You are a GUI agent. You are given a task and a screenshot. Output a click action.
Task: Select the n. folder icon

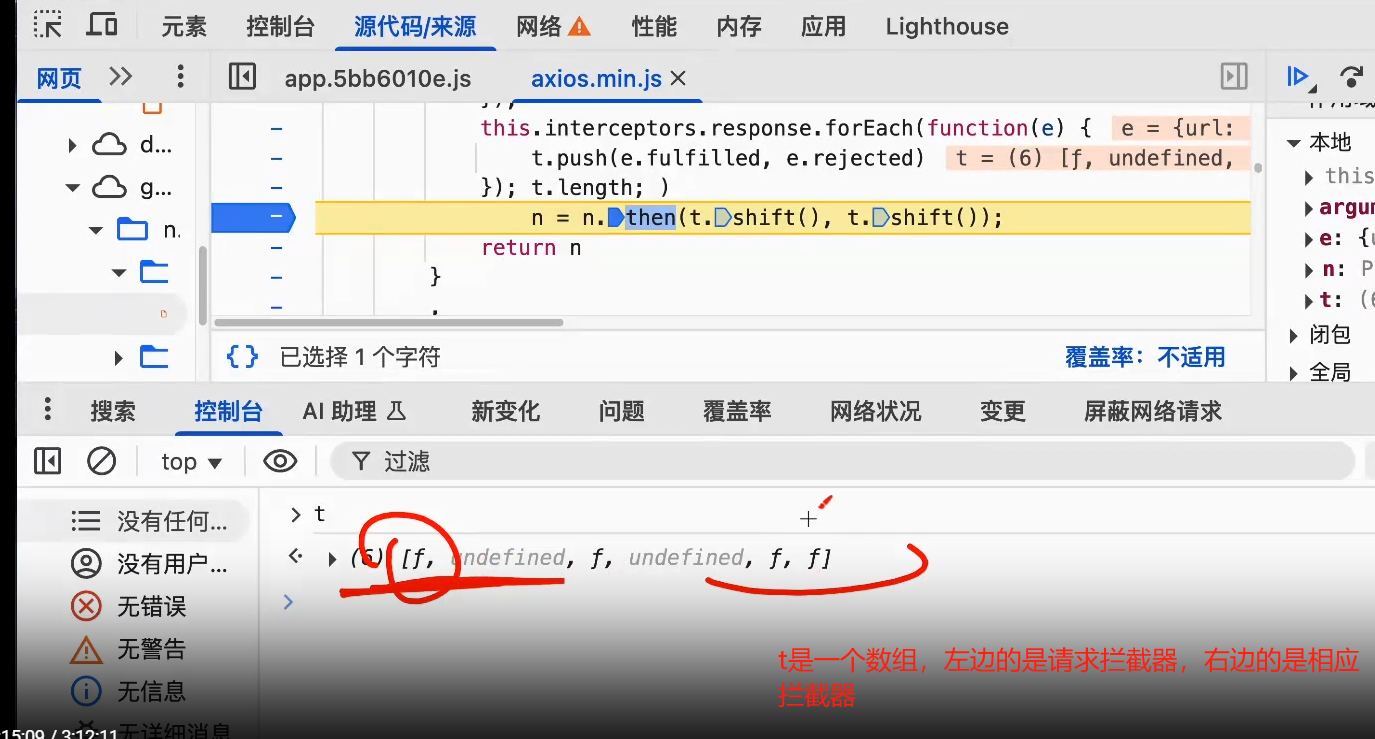click(x=133, y=230)
